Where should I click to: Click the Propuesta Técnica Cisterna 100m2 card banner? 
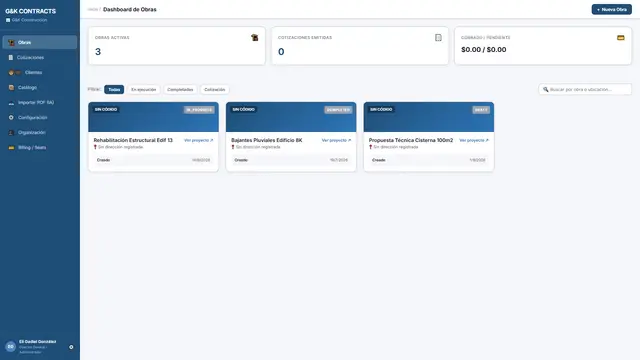(x=429, y=117)
